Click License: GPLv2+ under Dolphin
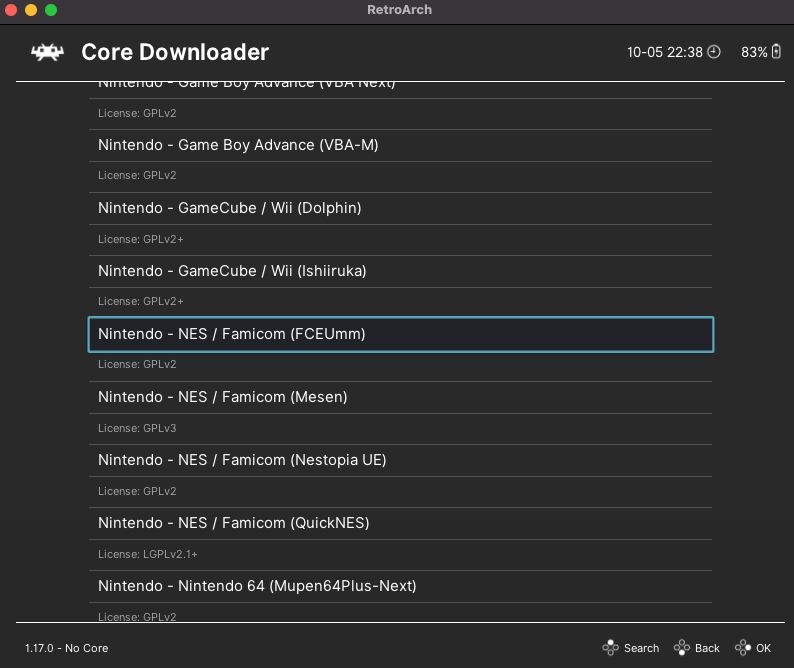 tap(141, 240)
